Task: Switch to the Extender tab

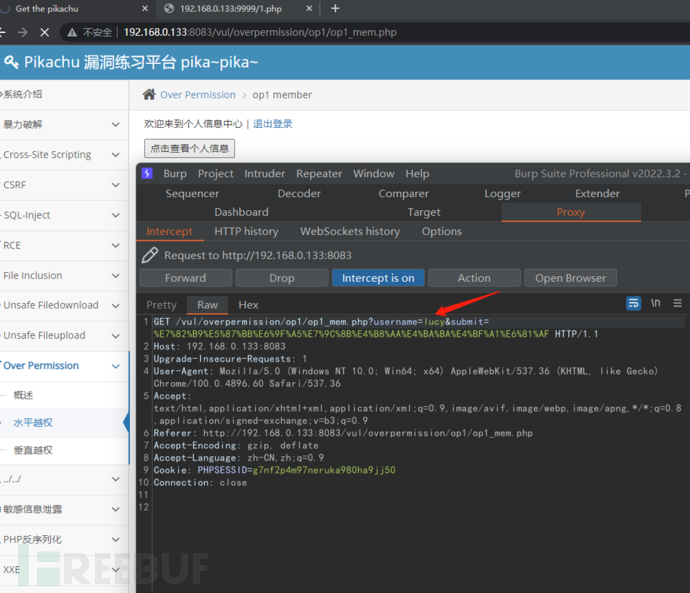Action: (597, 194)
